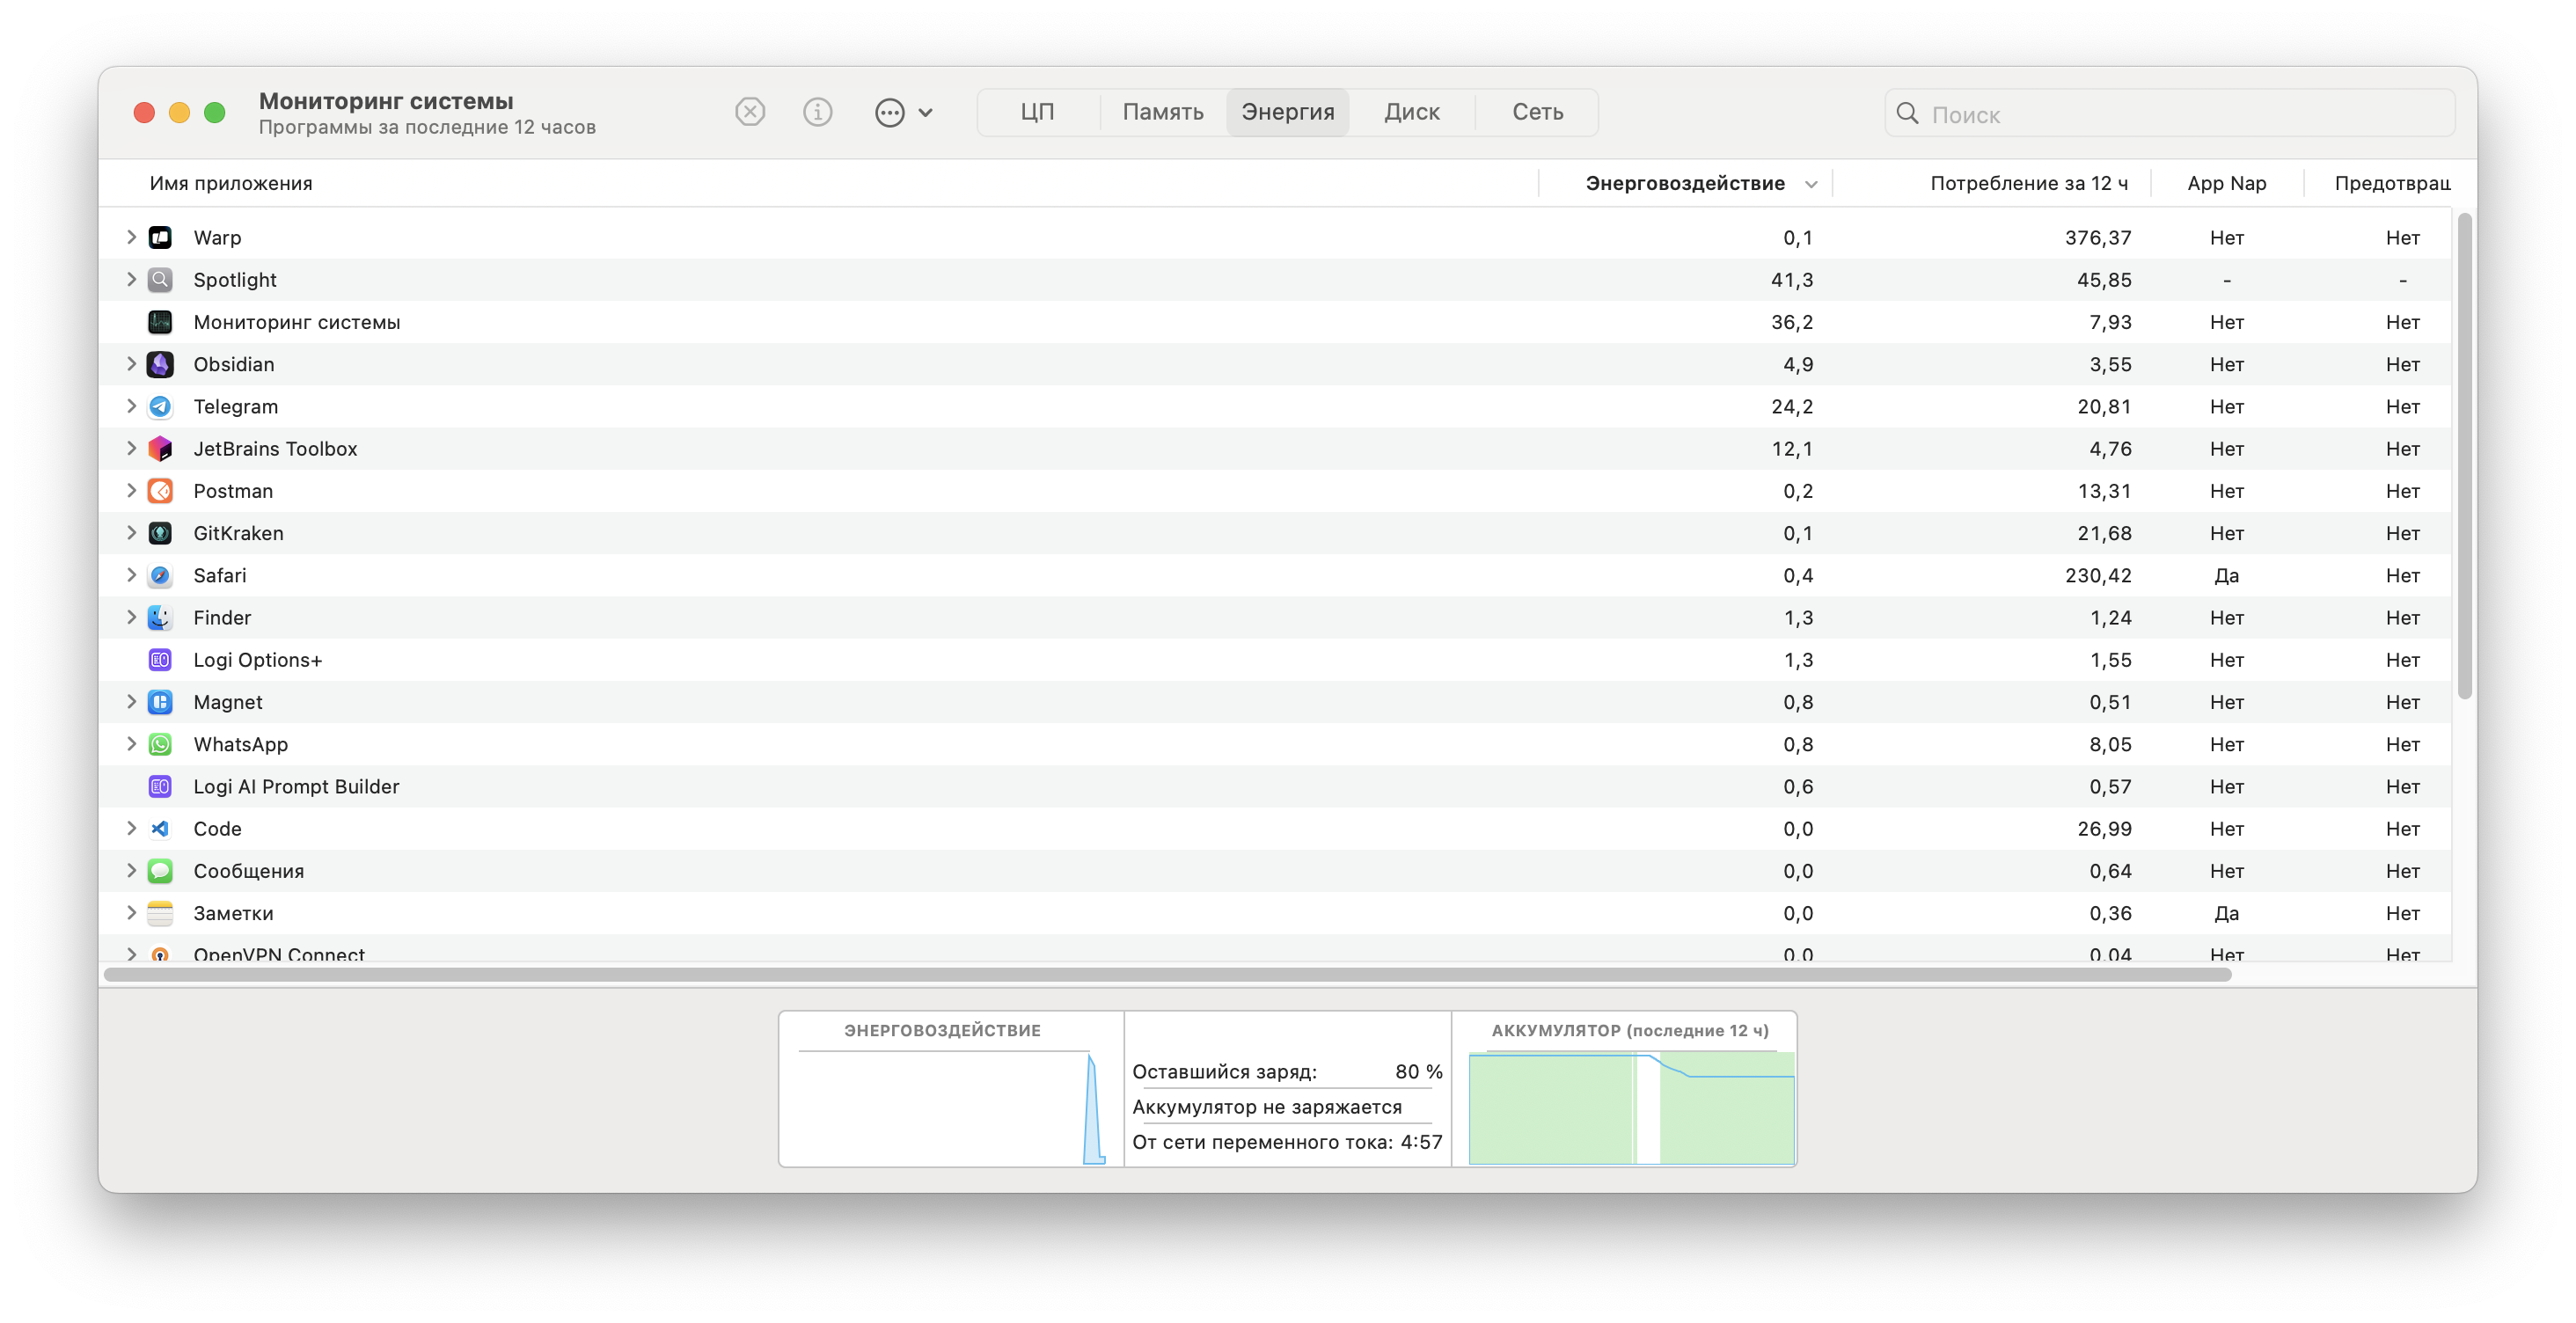
Task: Select the Warp 376,37 consumption value
Action: pyautogui.click(x=2098, y=237)
